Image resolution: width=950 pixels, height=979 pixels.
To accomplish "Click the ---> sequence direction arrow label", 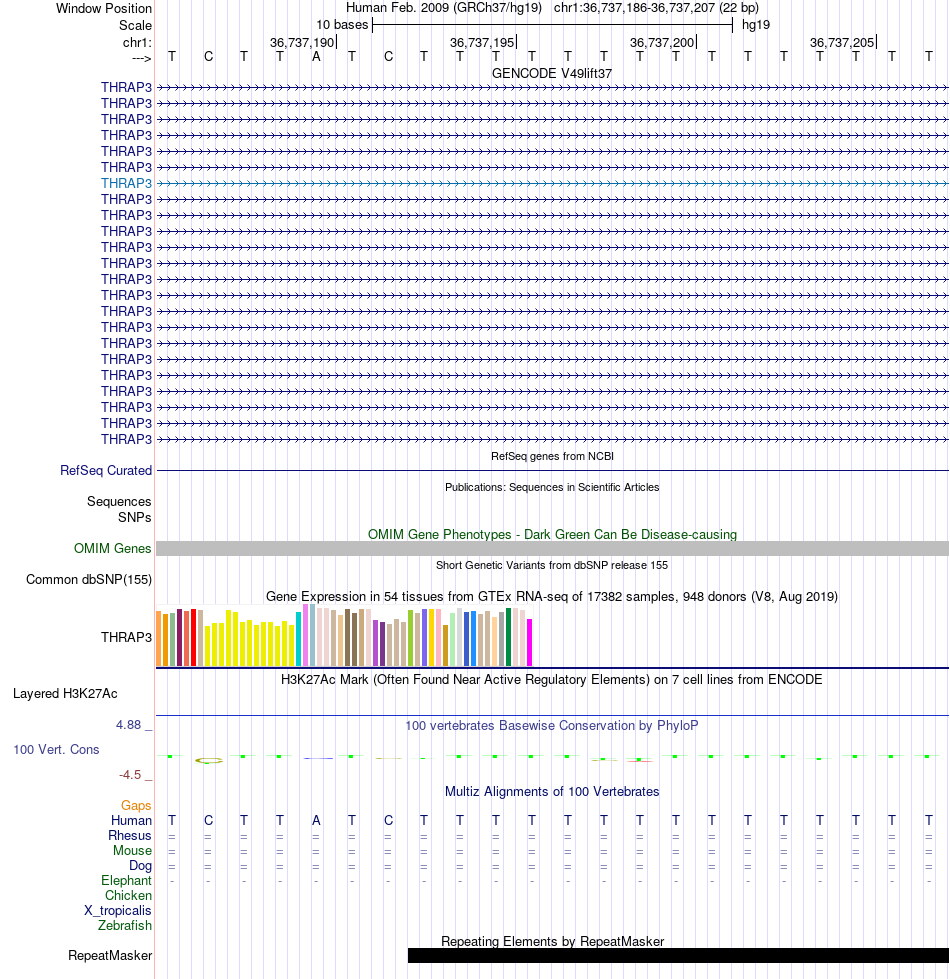I will (x=142, y=58).
